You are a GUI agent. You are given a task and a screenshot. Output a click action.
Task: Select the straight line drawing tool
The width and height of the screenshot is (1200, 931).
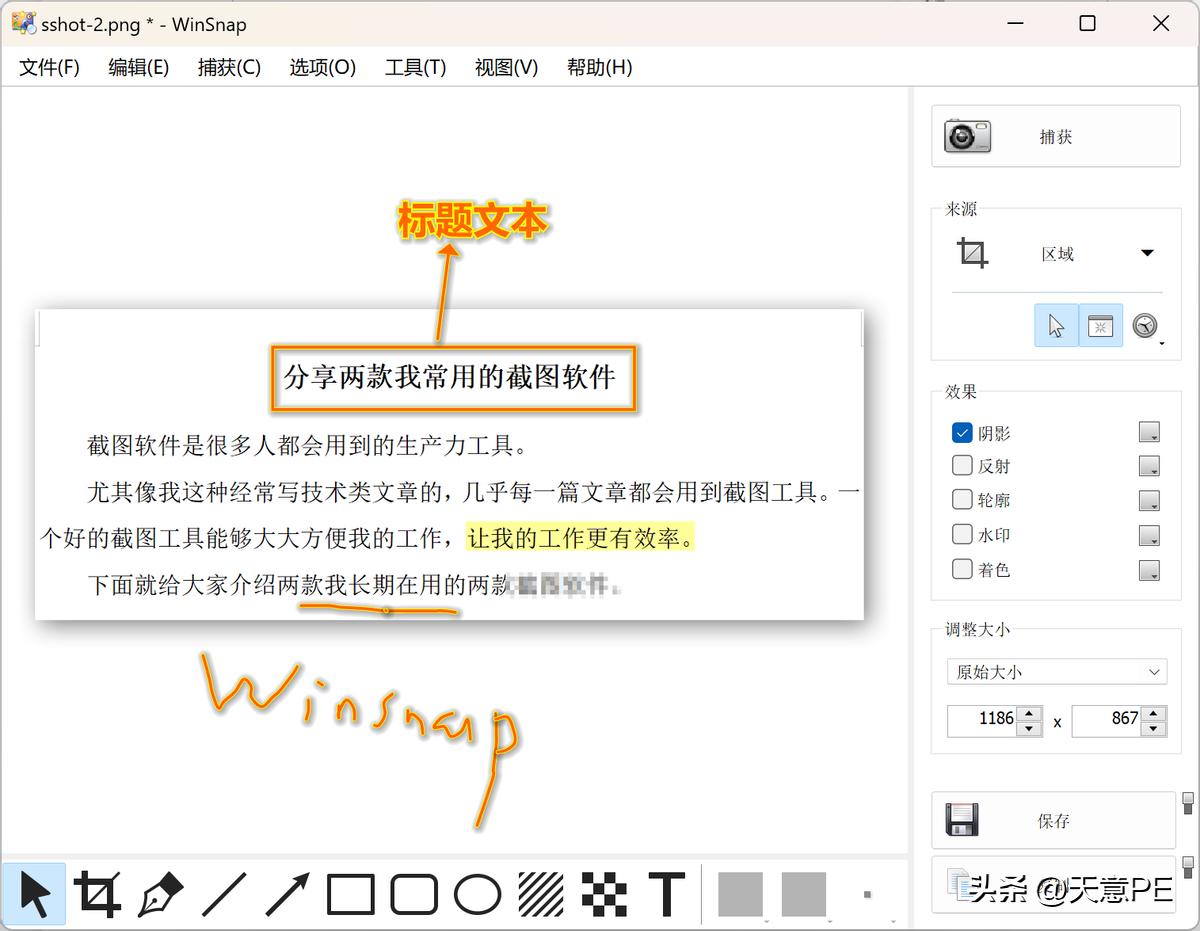click(x=222, y=893)
